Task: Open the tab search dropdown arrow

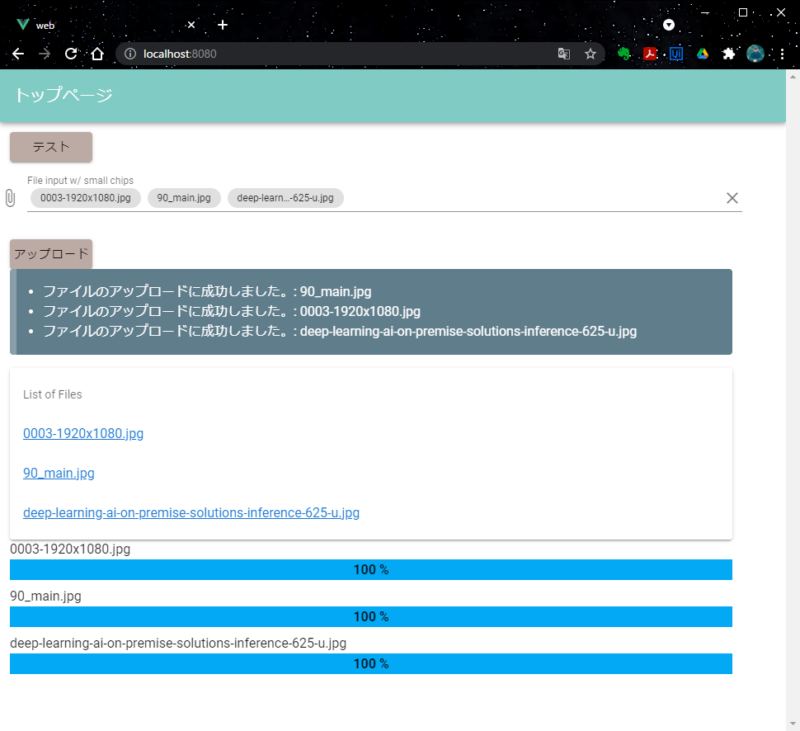Action: (669, 24)
